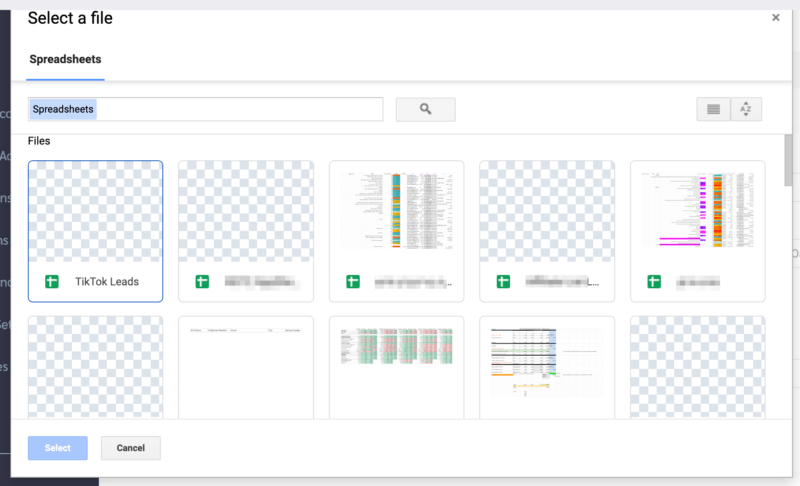Choose the TikTok Leads file tile
Screen dimensions: 800x486
(x=95, y=230)
